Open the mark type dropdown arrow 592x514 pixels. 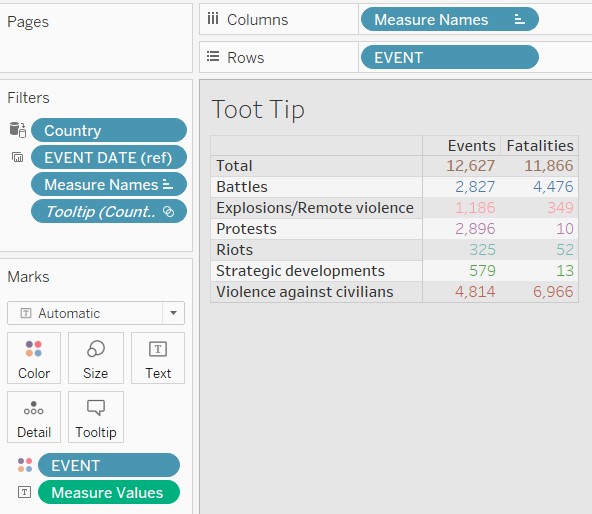pyautogui.click(x=173, y=313)
